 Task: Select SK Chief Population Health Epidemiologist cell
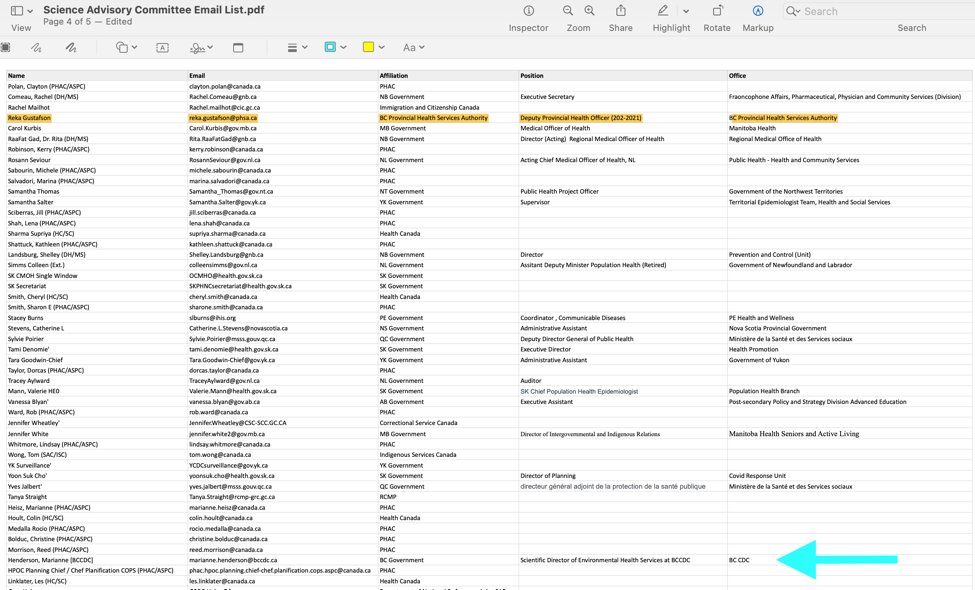point(579,392)
